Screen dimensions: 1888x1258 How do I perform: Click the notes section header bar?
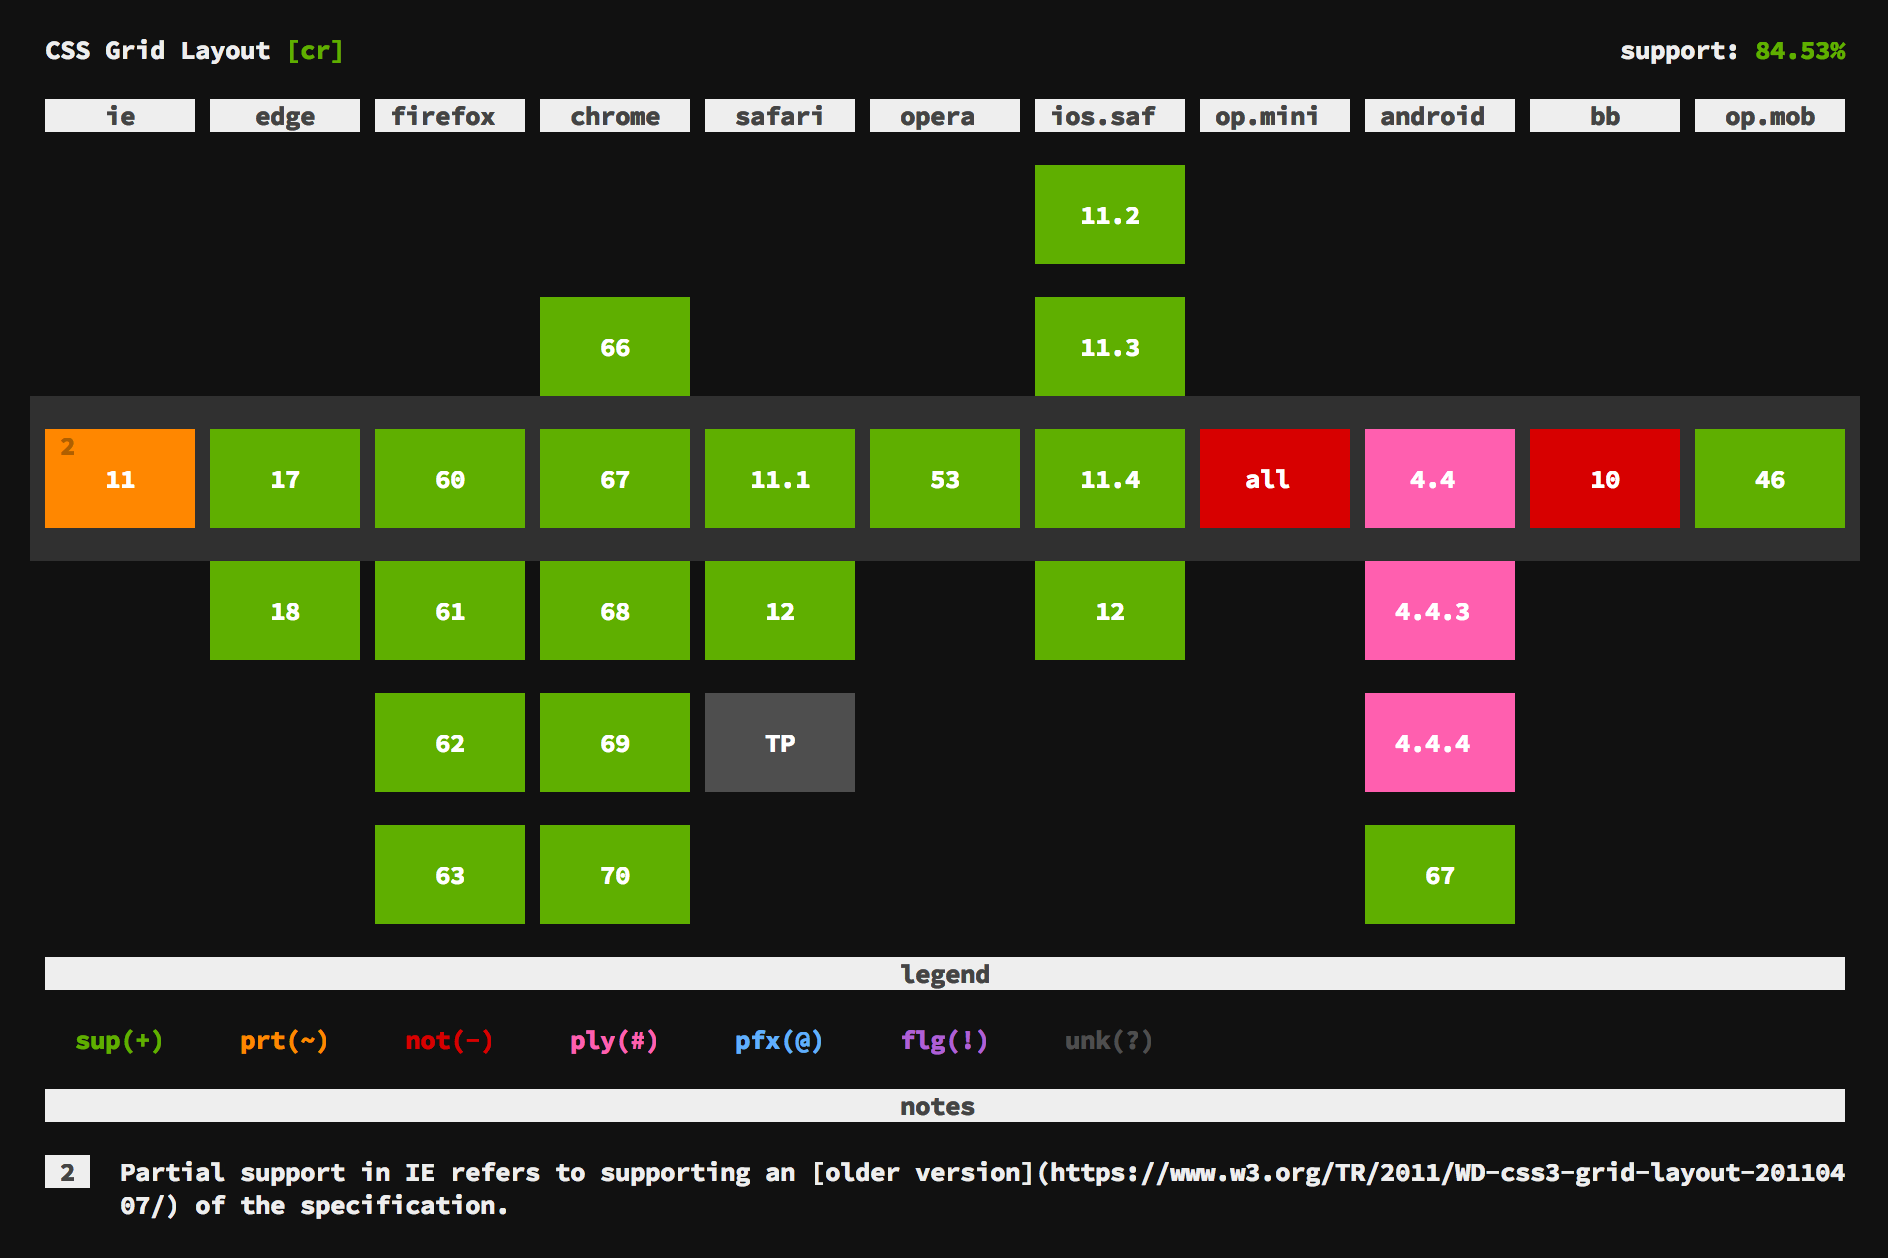(x=945, y=1106)
